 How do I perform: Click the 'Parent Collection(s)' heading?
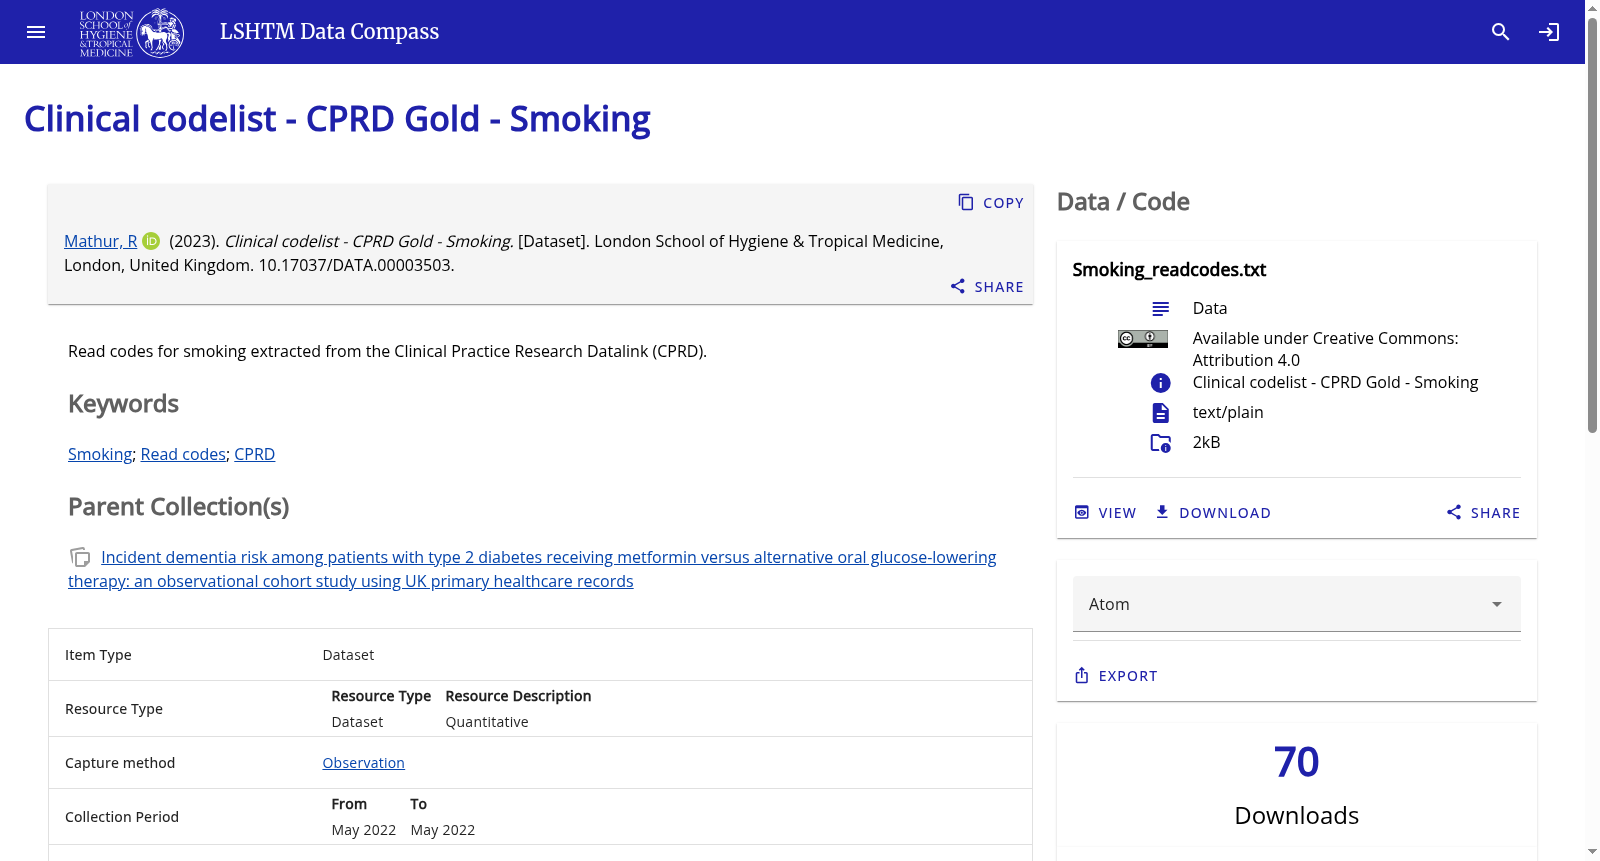(178, 507)
